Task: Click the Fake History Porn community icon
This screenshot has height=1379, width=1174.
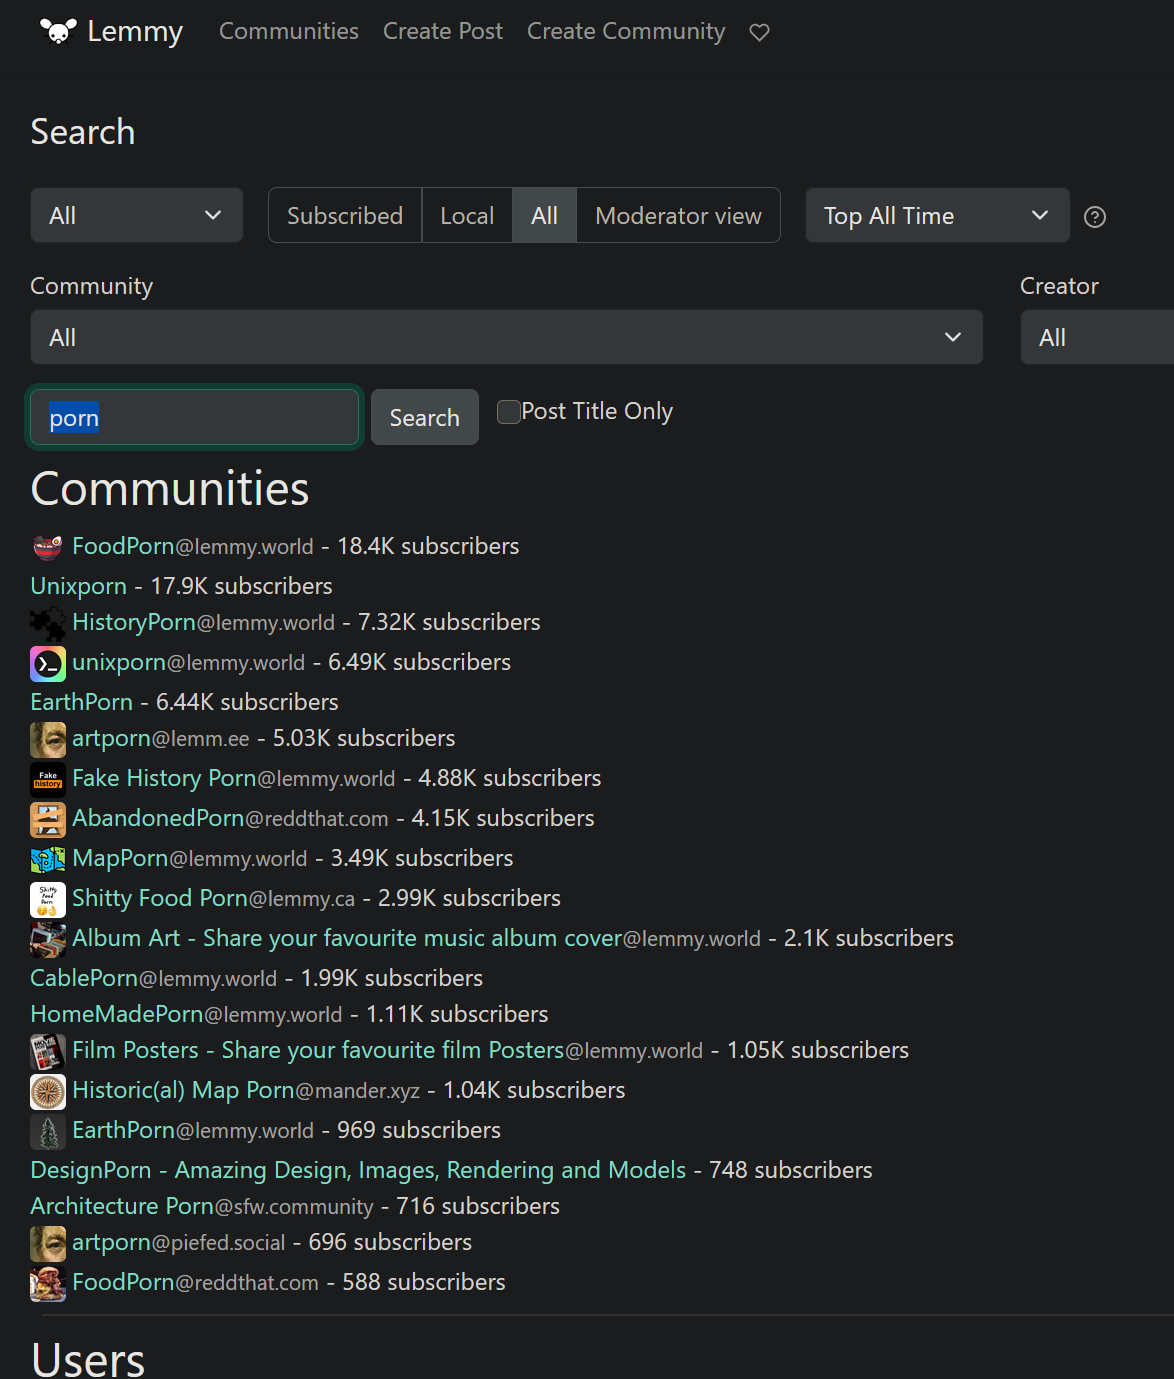Action: [48, 779]
